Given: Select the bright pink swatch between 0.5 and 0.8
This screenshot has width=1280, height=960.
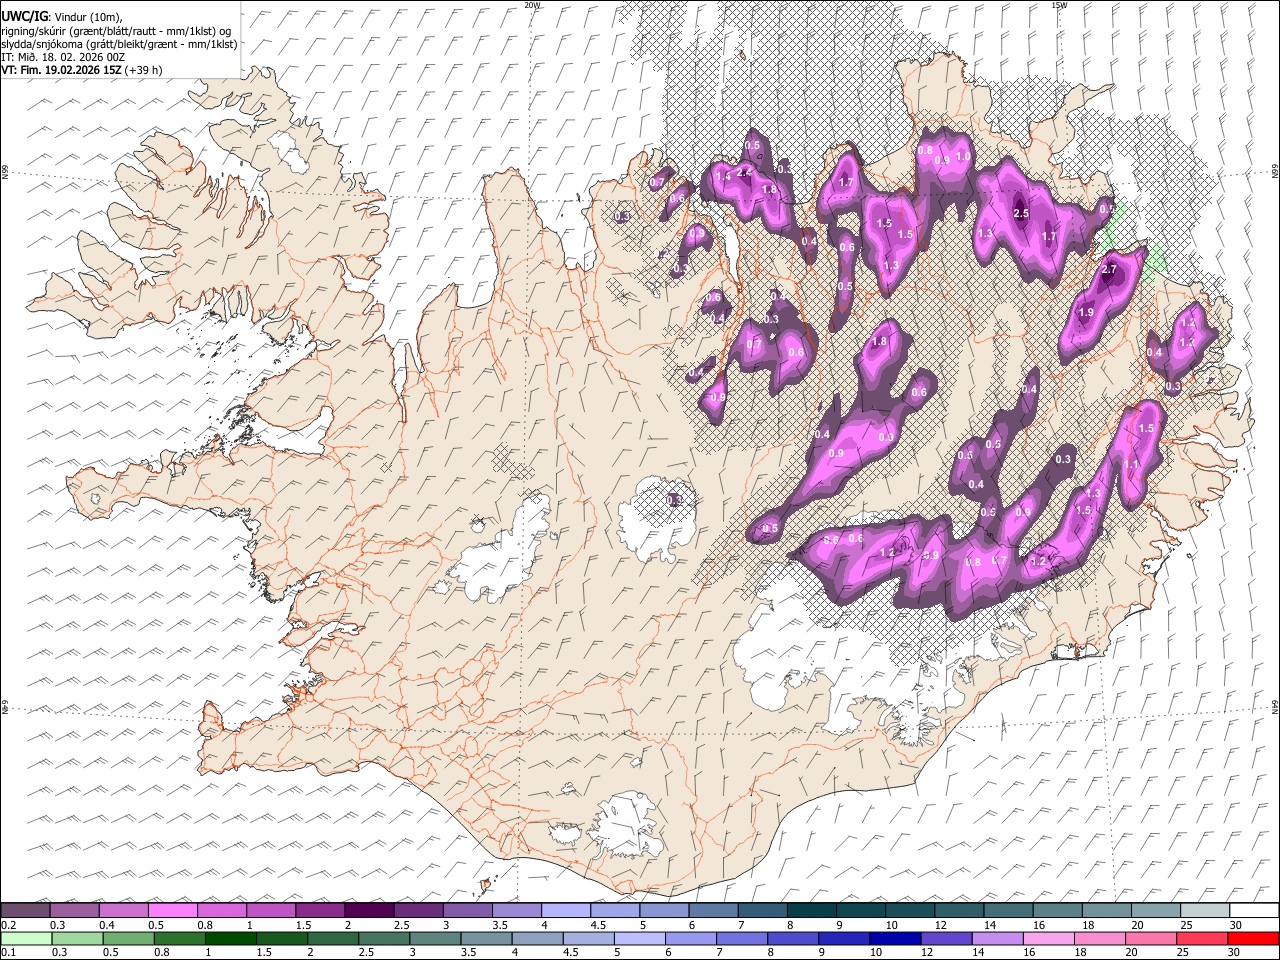Looking at the screenshot, I should [172, 911].
